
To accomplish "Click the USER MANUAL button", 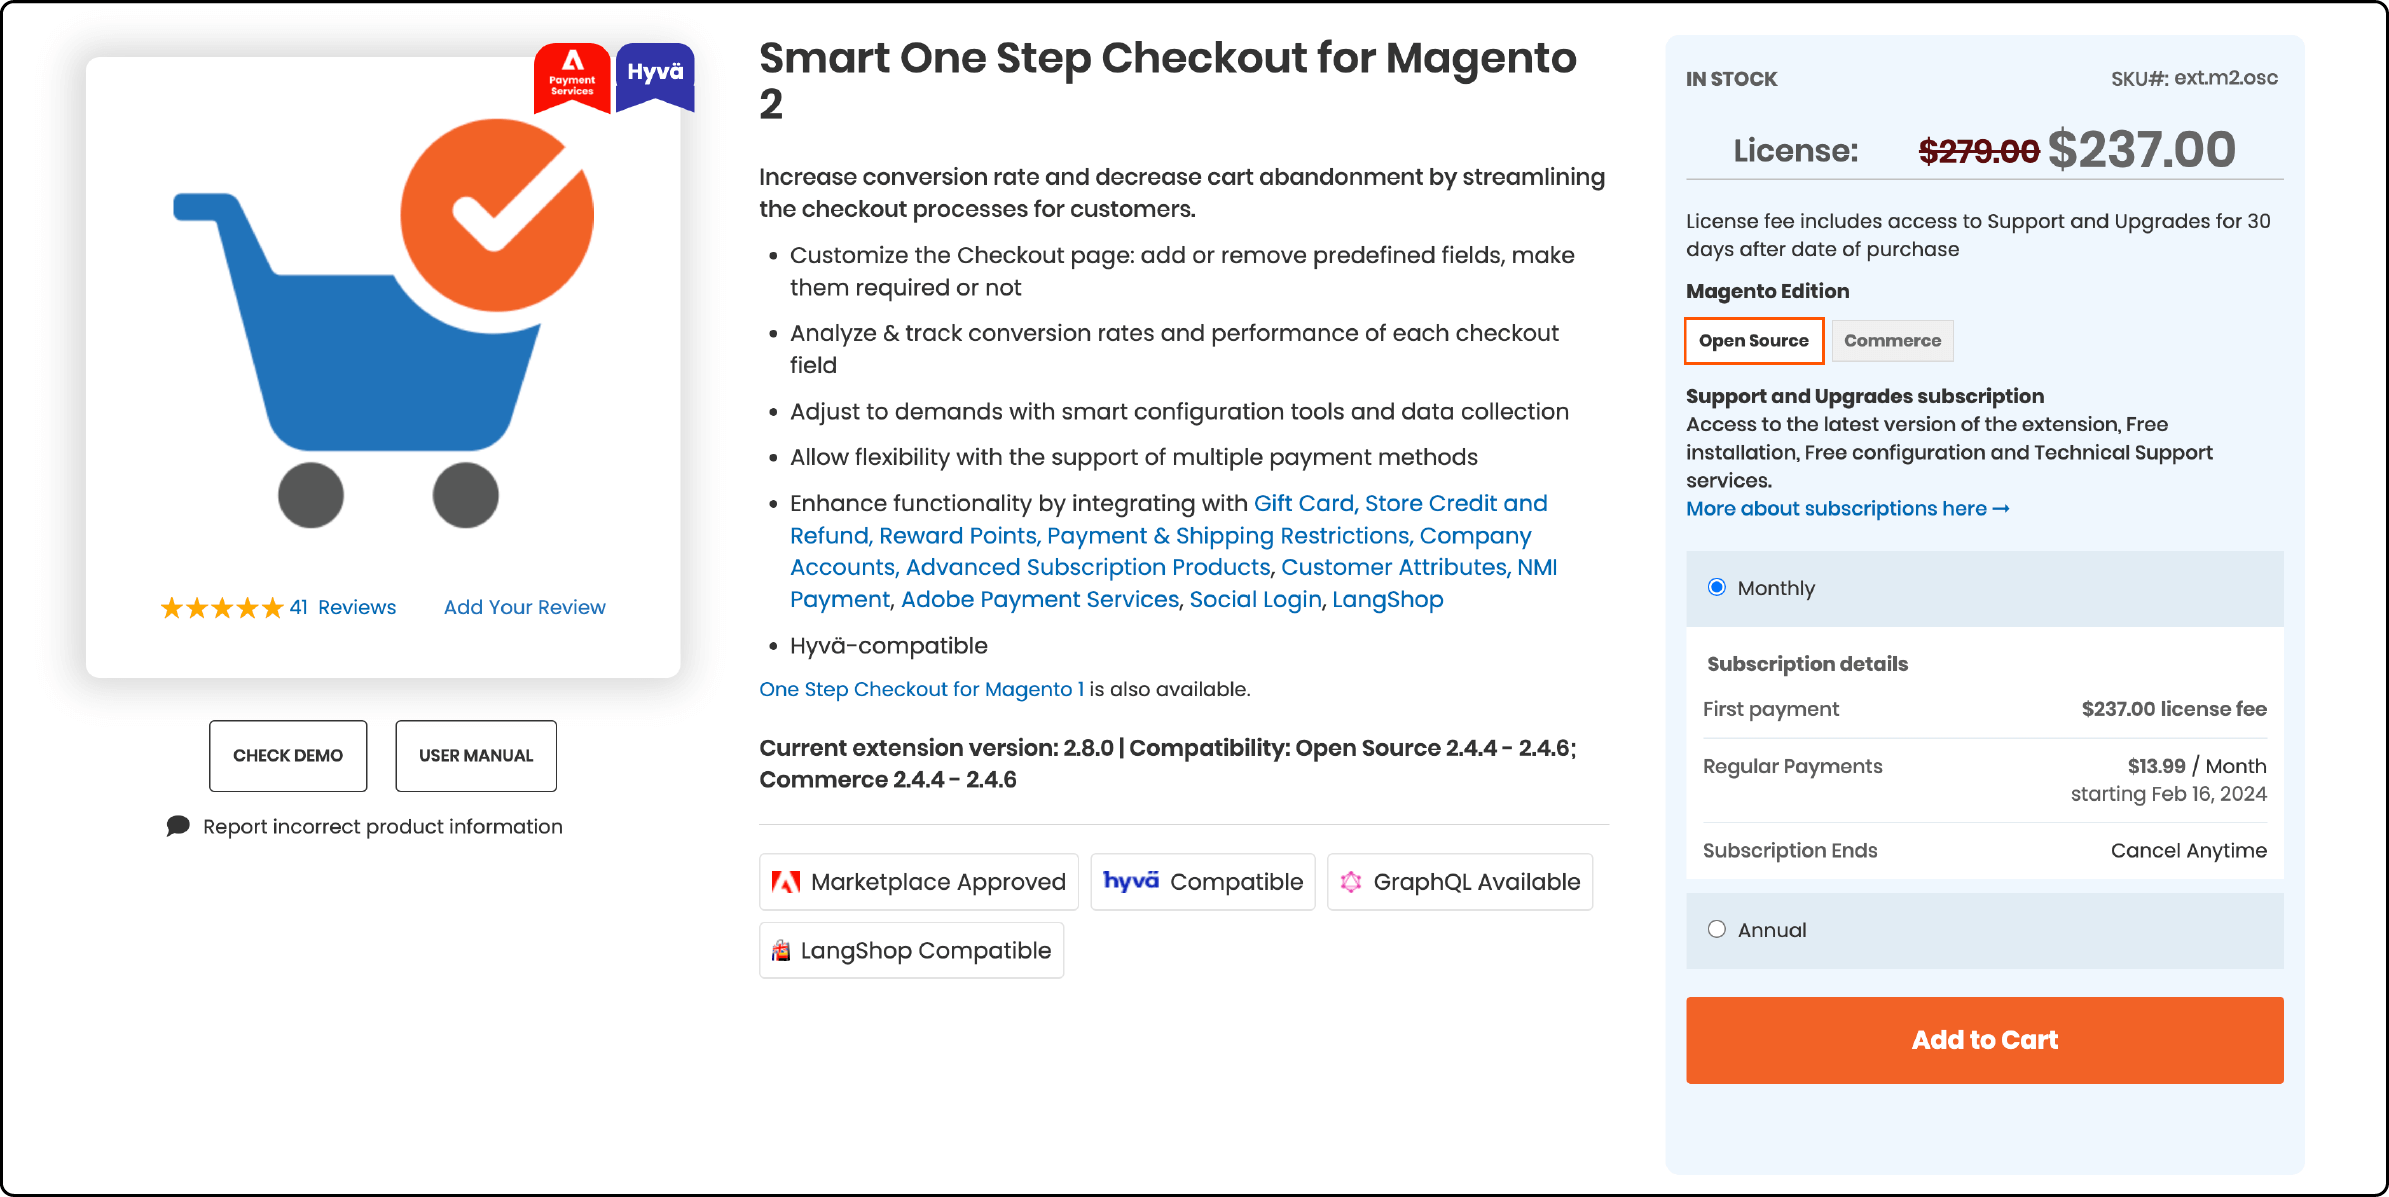I will [x=475, y=754].
